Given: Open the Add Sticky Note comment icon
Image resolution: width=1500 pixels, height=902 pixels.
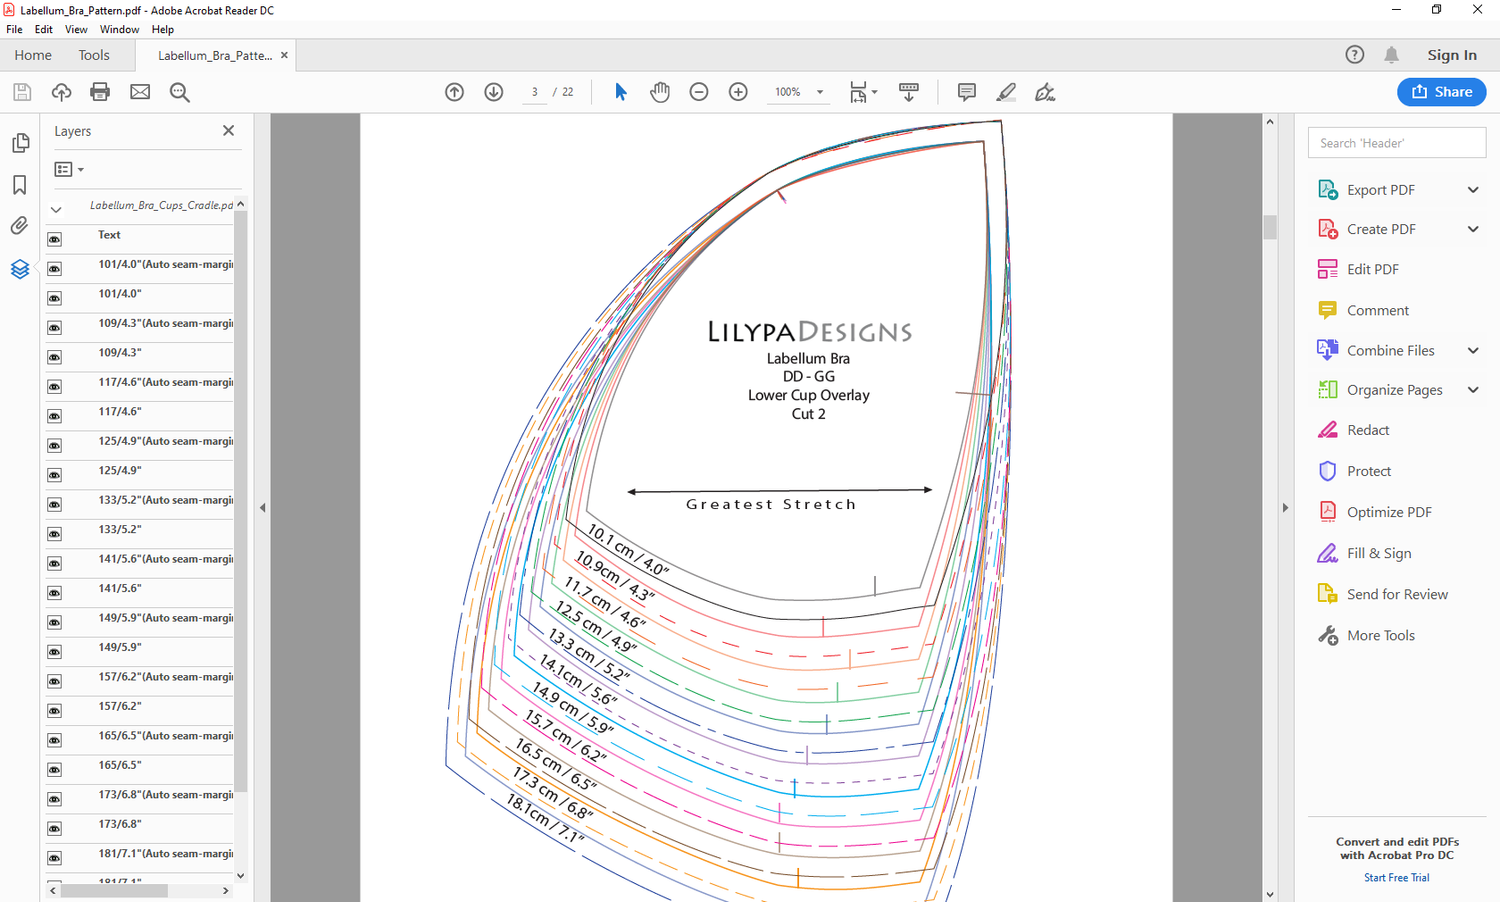Looking at the screenshot, I should 966,91.
